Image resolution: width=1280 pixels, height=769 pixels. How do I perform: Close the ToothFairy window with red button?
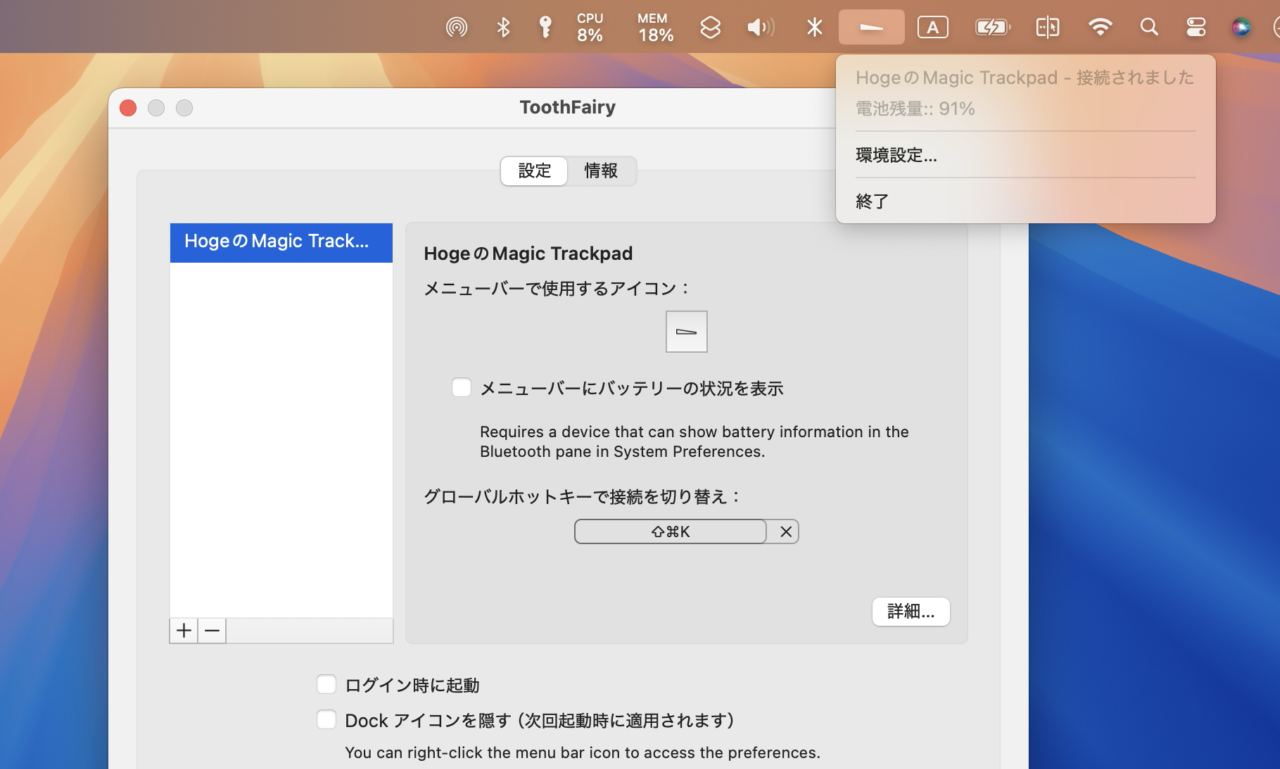tap(128, 108)
